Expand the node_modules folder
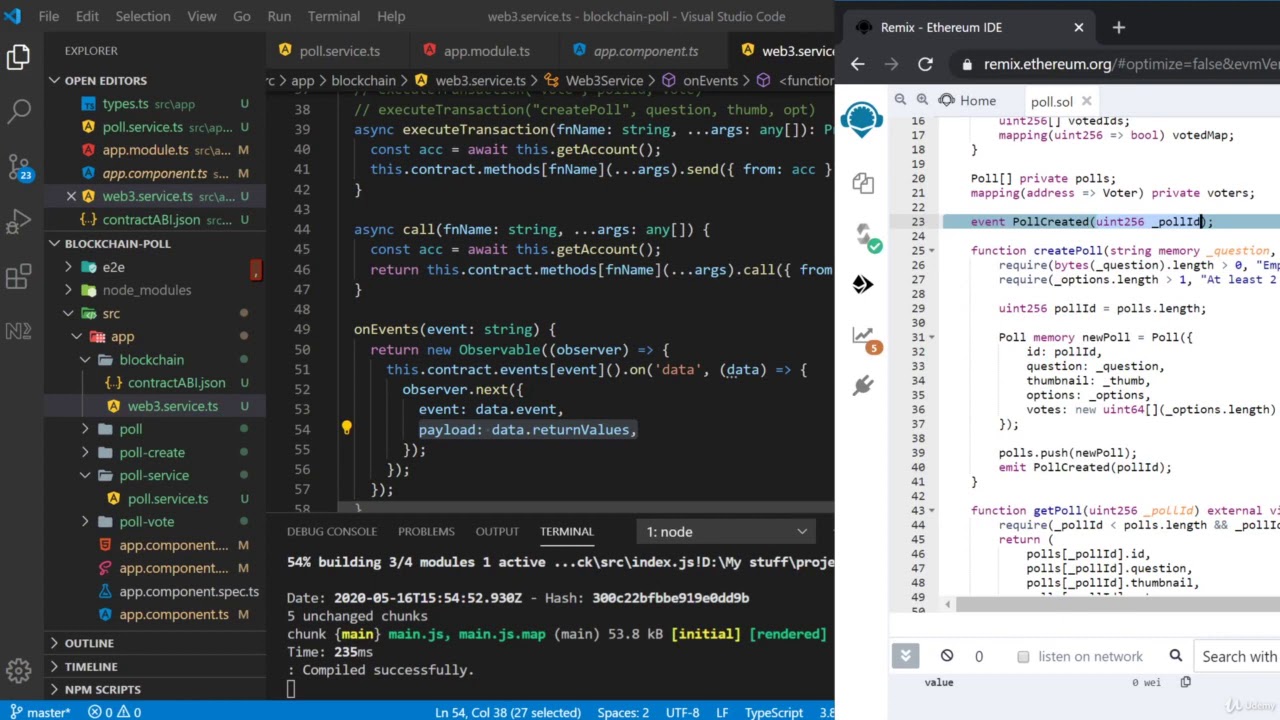 click(x=147, y=290)
